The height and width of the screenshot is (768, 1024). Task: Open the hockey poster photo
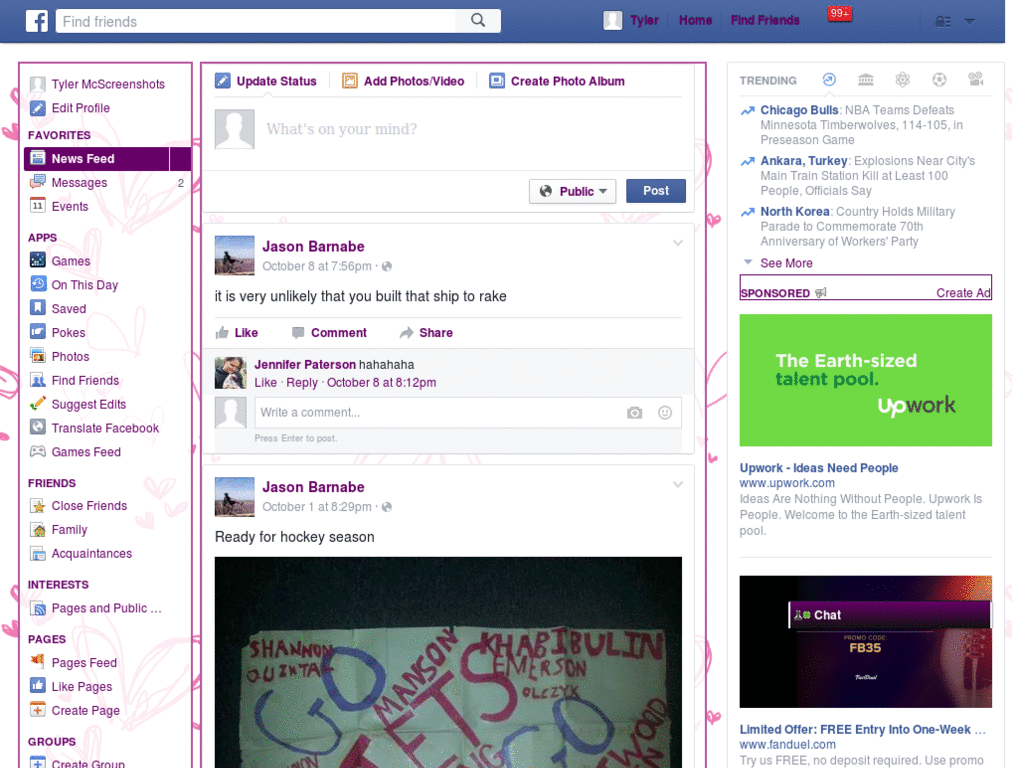coord(448,662)
